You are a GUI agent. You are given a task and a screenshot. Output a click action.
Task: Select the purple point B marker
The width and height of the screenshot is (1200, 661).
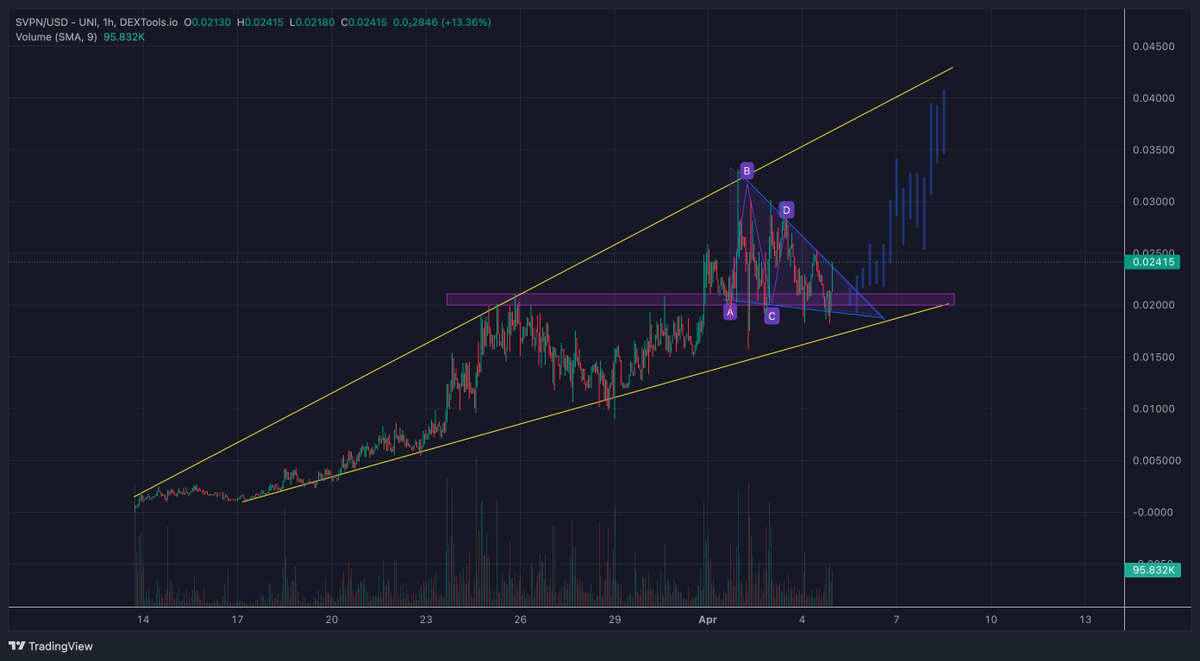tap(746, 172)
